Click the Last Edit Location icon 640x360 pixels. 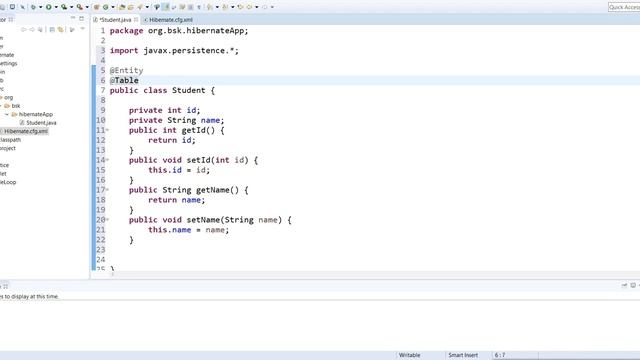[x=240, y=7]
